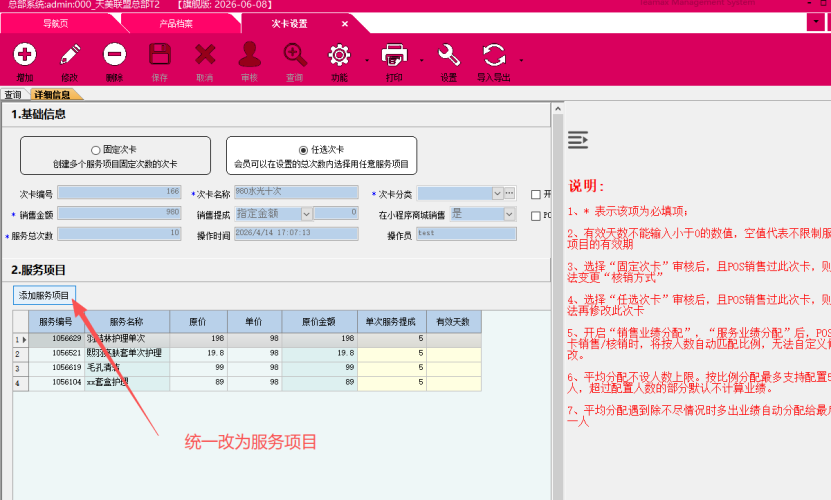Click the 次卡名称 input field
The height and width of the screenshot is (500, 831).
296,192
